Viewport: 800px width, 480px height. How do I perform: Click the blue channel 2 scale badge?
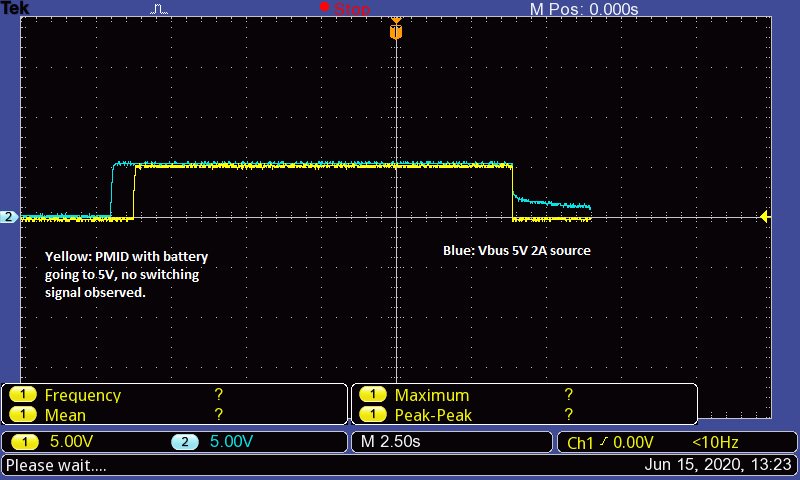pos(185,442)
